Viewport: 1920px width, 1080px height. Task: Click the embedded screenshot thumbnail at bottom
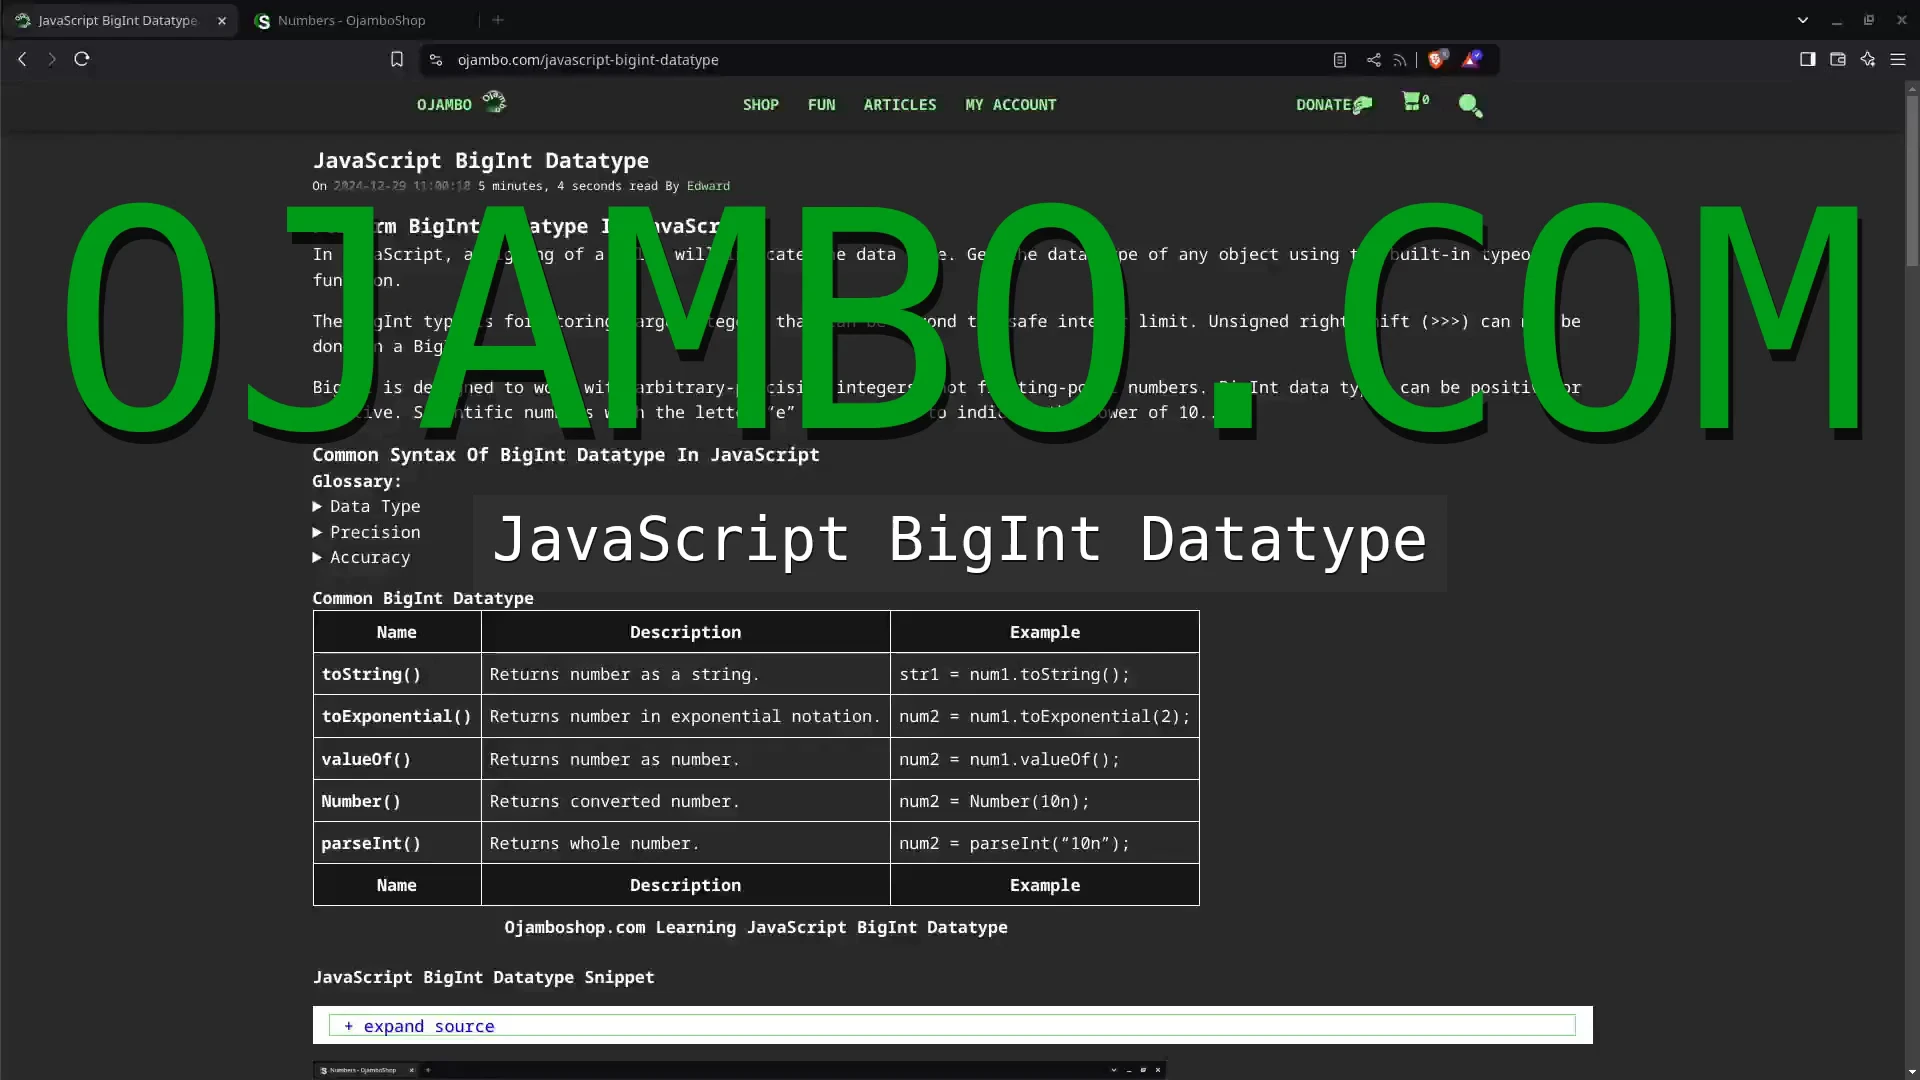(x=740, y=1070)
